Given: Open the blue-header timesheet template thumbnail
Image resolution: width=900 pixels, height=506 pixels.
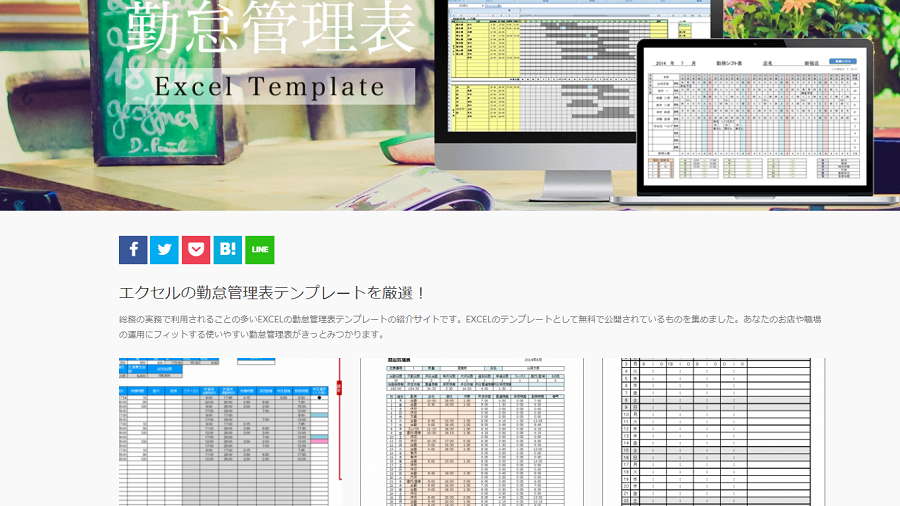Looking at the screenshot, I should [x=230, y=432].
